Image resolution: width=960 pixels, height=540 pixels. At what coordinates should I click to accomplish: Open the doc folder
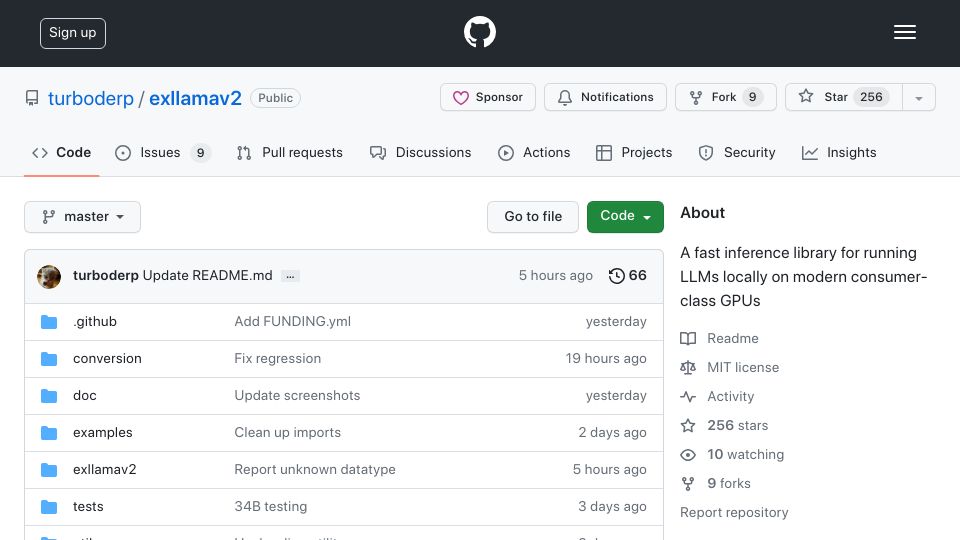84,396
